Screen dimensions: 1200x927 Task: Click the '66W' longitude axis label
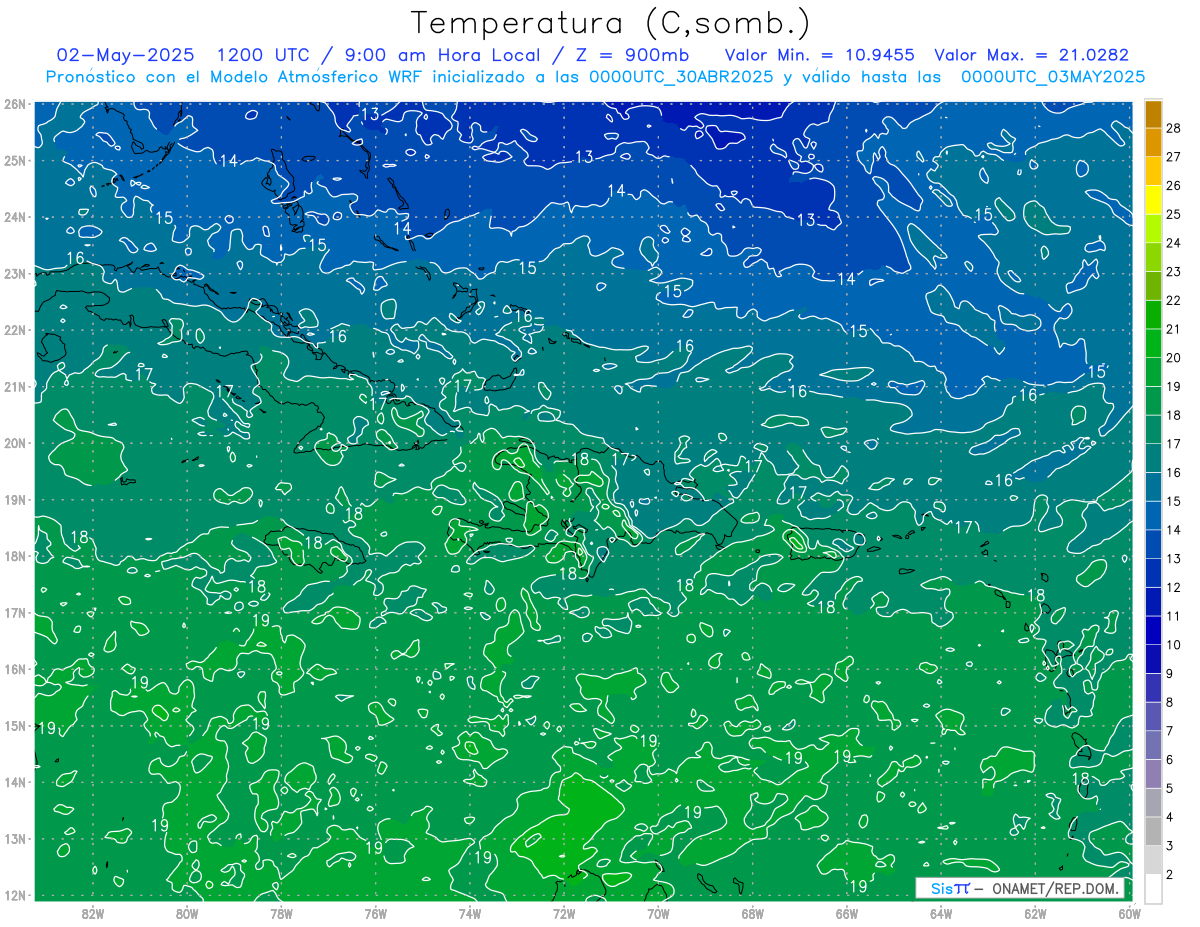(x=847, y=912)
